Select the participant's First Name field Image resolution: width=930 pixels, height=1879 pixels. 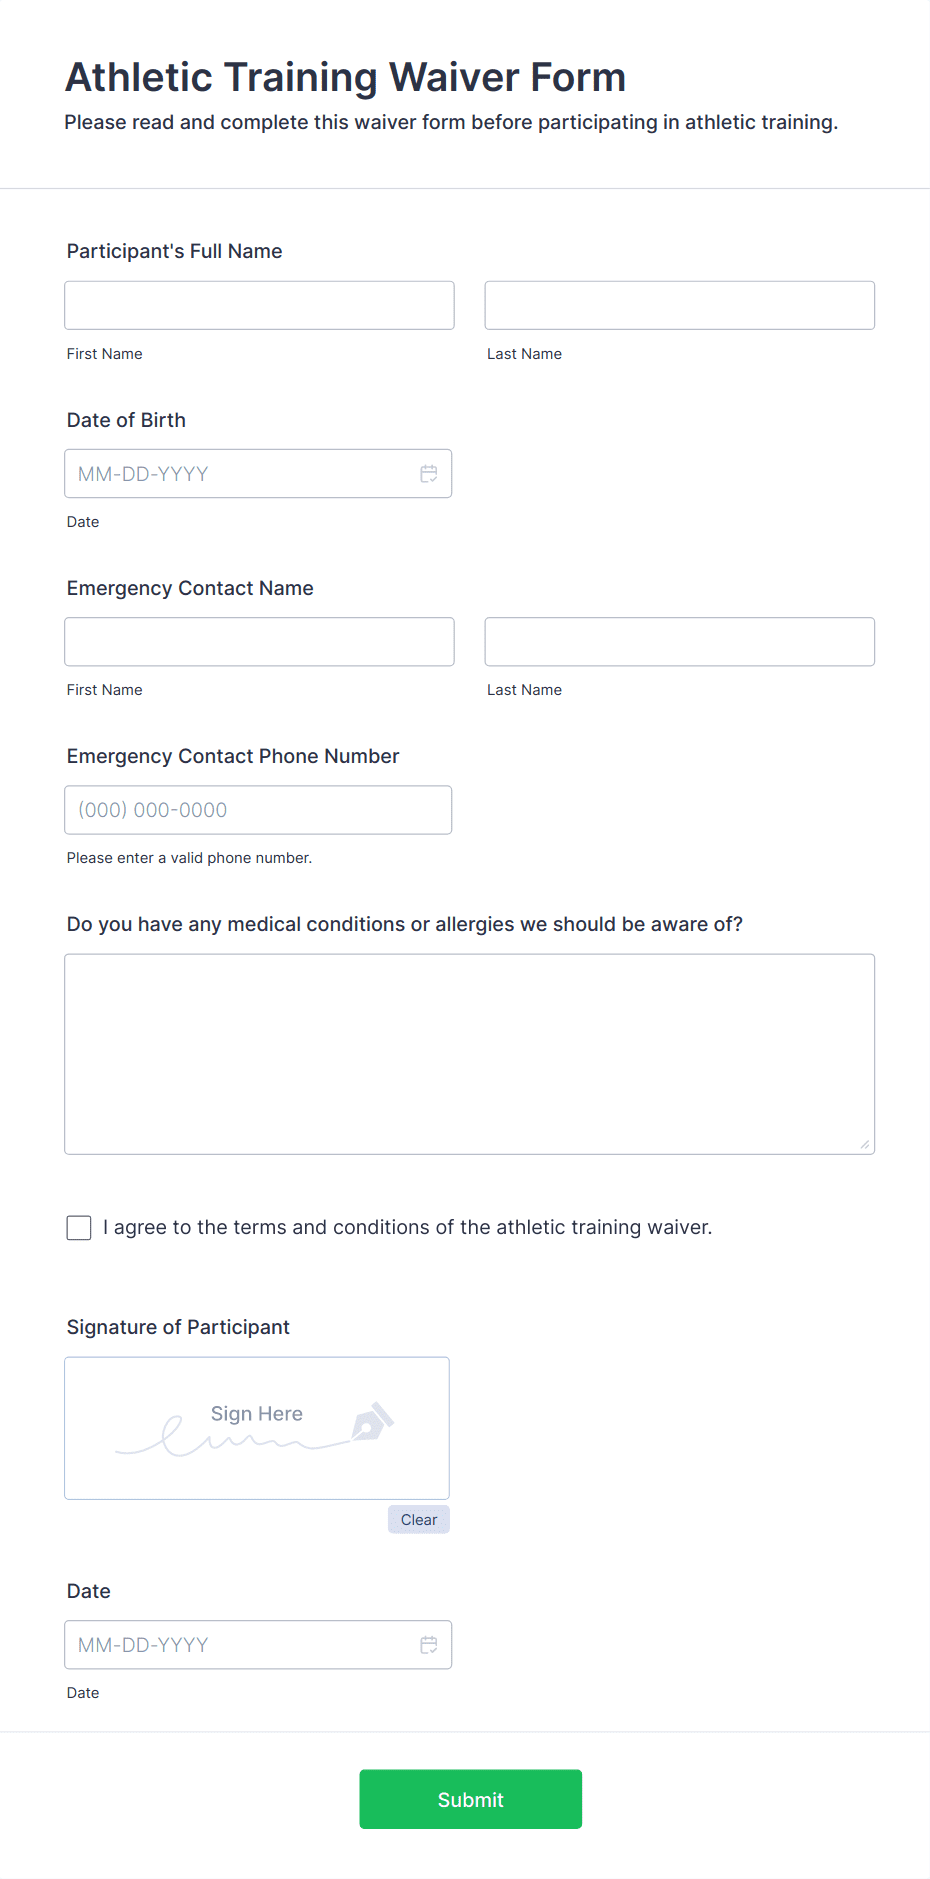click(258, 305)
